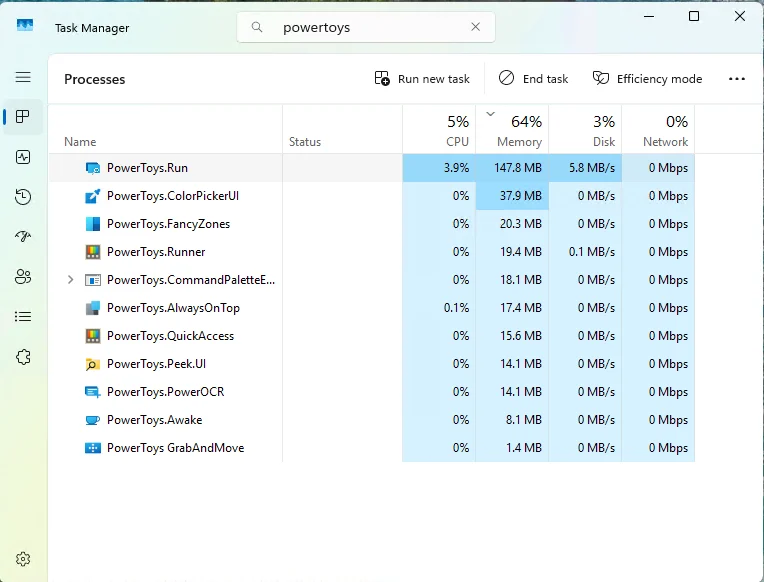Click the PowerToys GrabAndMove icon

click(x=93, y=448)
